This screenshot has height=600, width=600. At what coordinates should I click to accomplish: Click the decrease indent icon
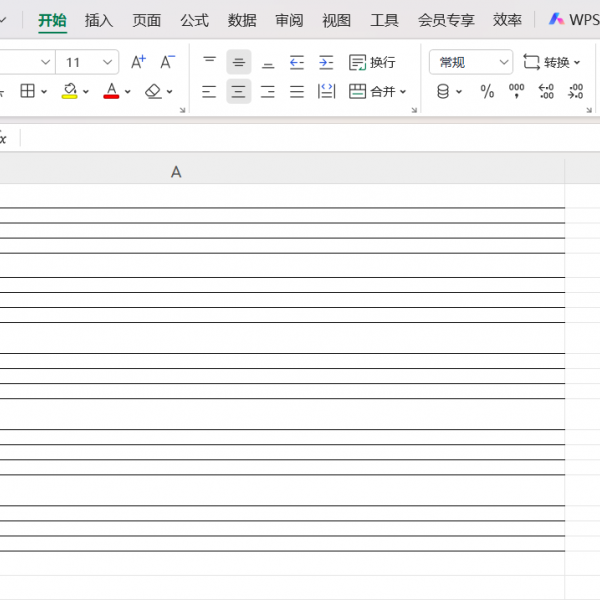[297, 62]
